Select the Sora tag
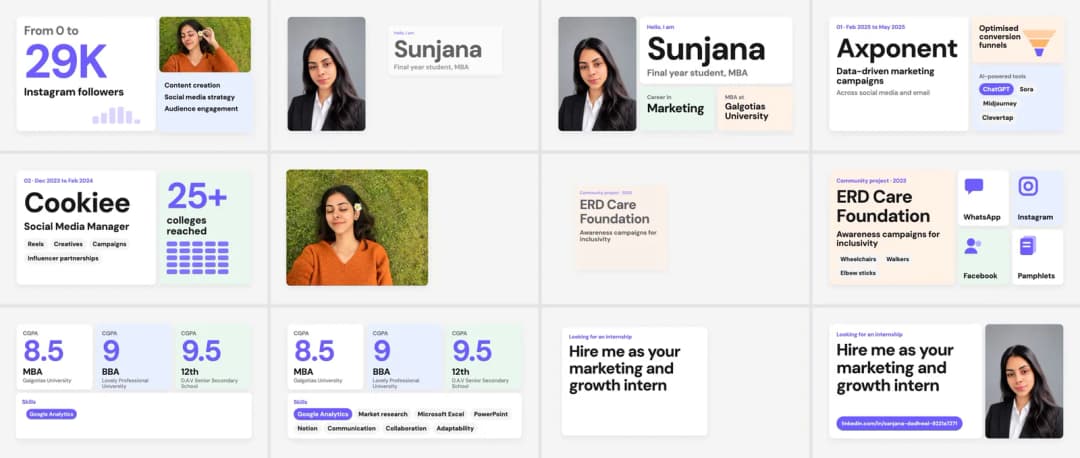 1026,90
